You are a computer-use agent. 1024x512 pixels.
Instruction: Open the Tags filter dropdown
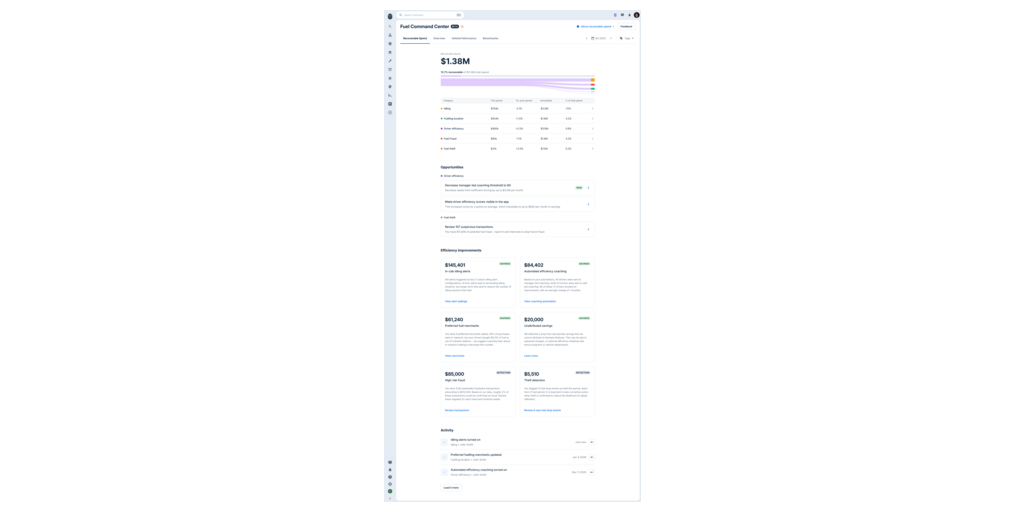[626, 39]
